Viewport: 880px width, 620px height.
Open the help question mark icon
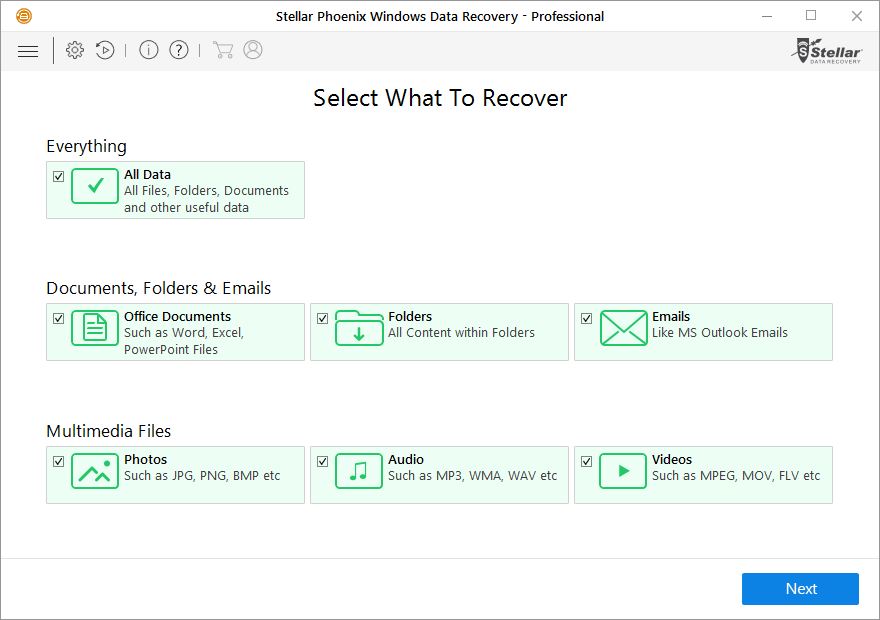pos(178,49)
